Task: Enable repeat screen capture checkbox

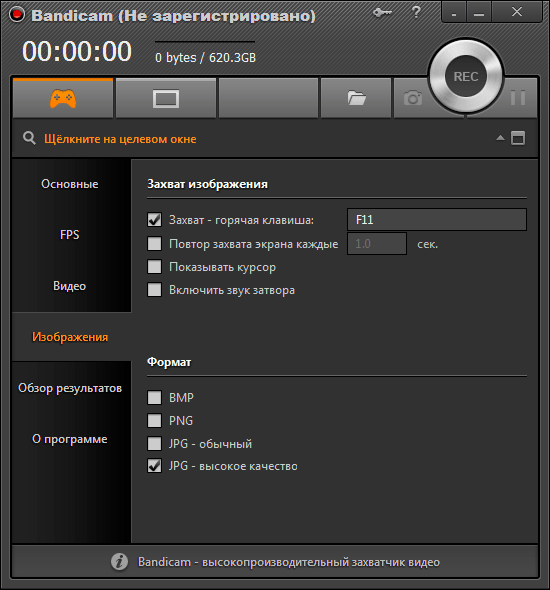Action: (x=154, y=243)
